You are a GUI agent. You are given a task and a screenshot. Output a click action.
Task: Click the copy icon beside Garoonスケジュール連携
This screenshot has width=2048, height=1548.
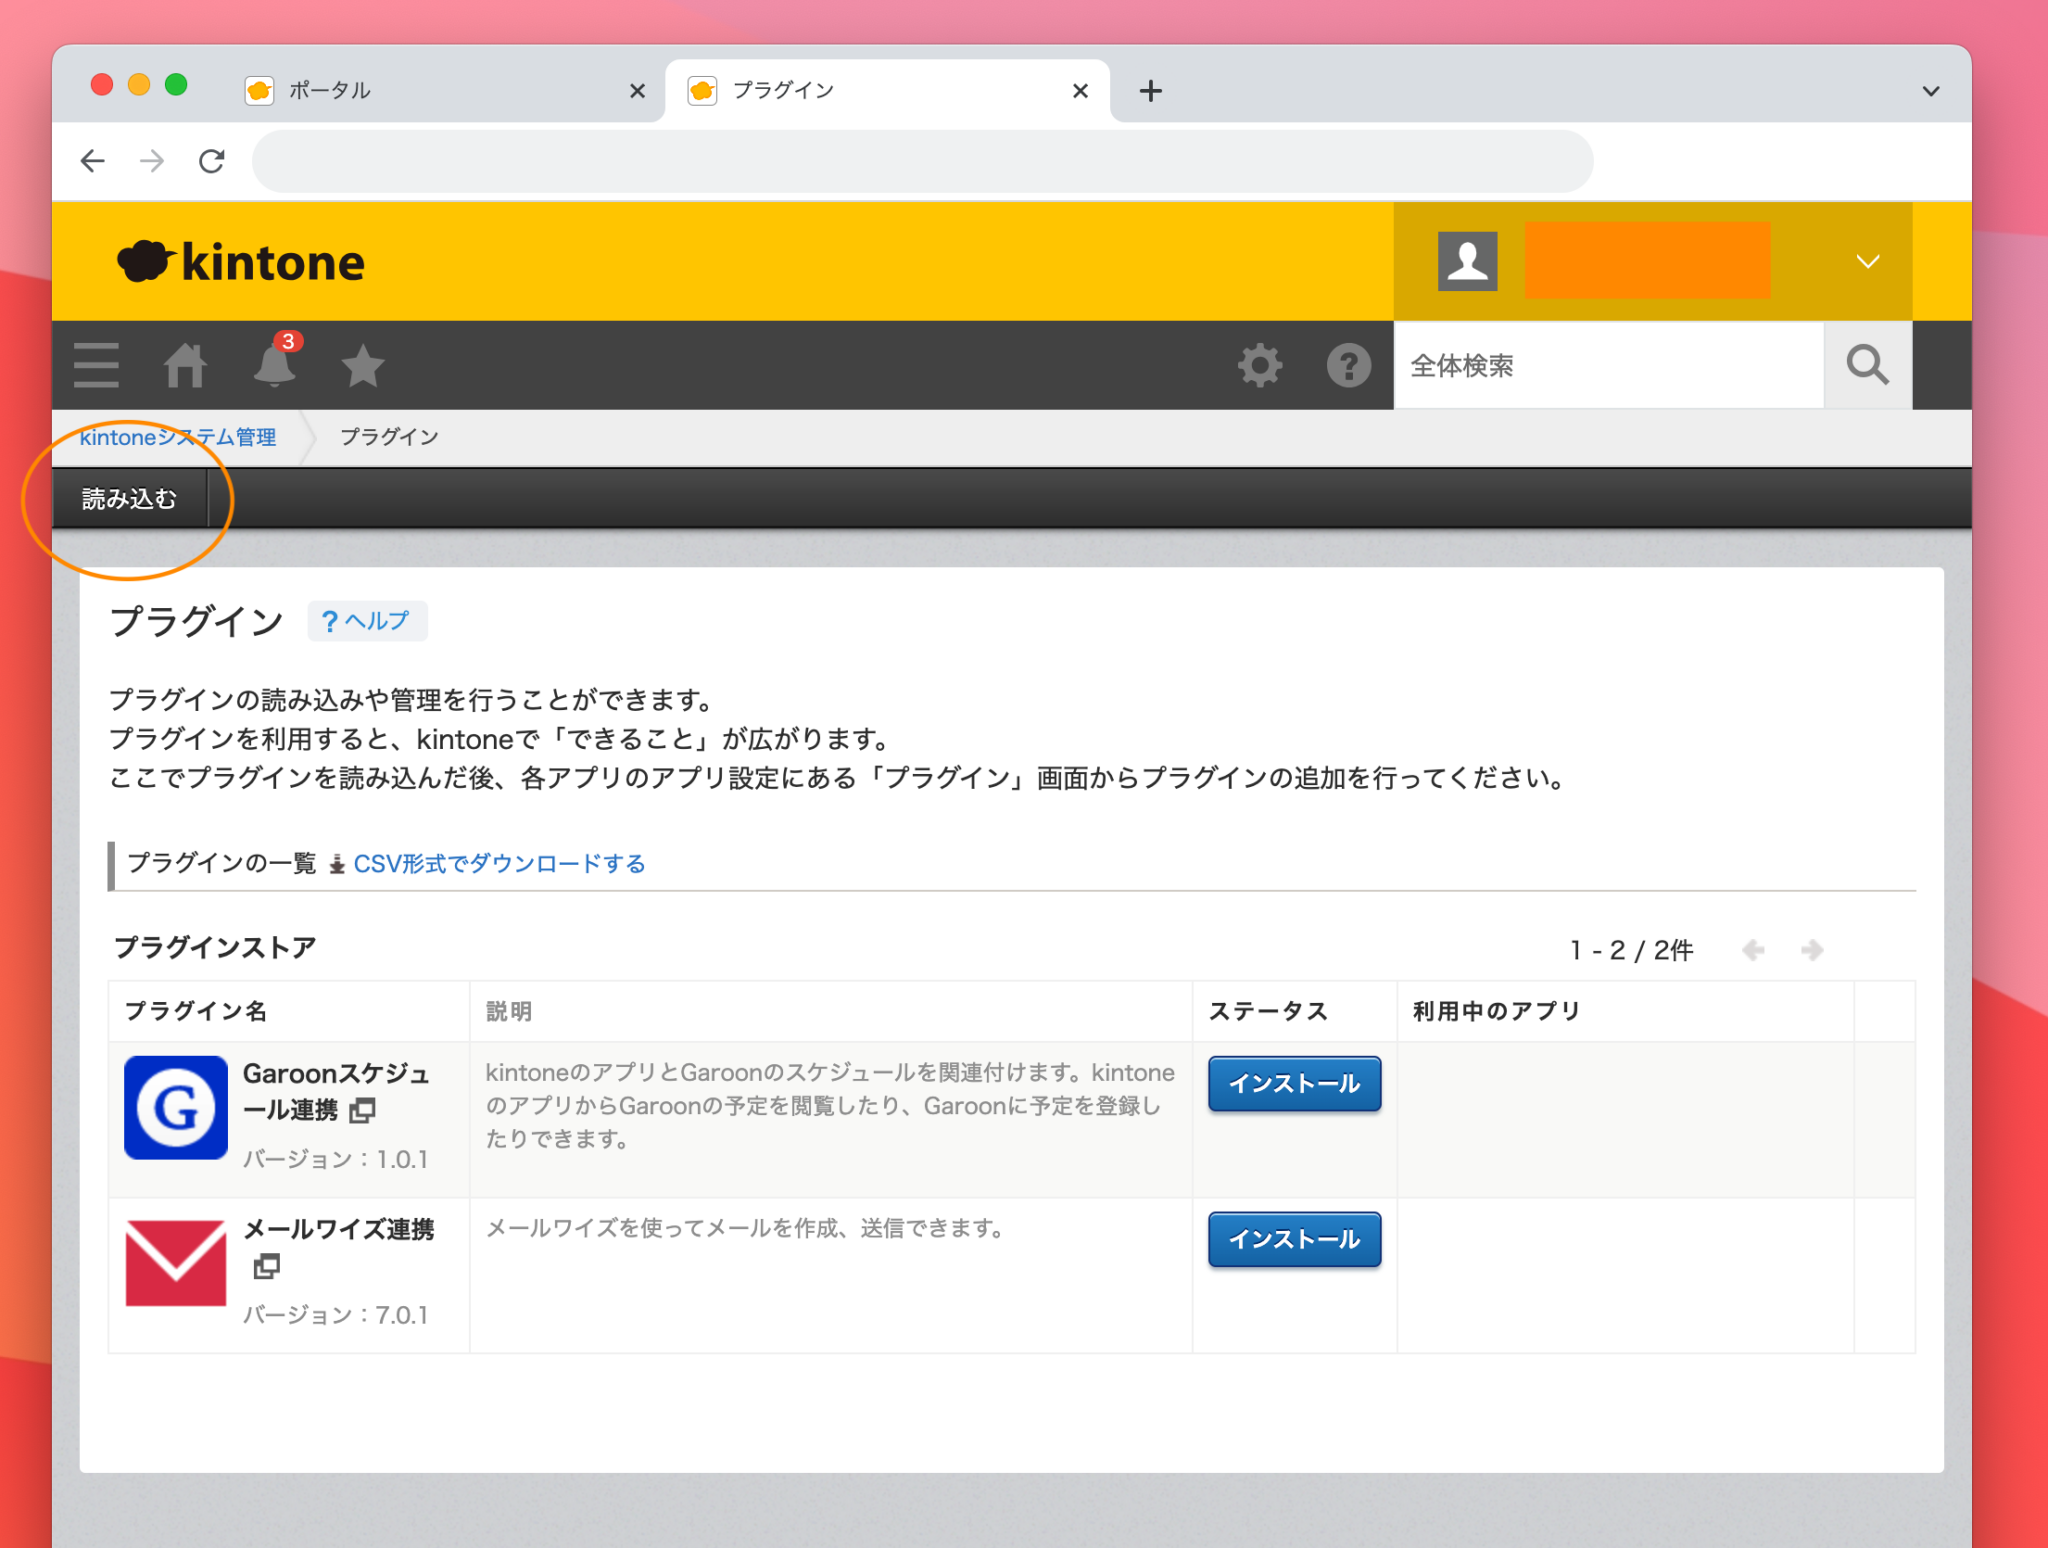tap(363, 1110)
